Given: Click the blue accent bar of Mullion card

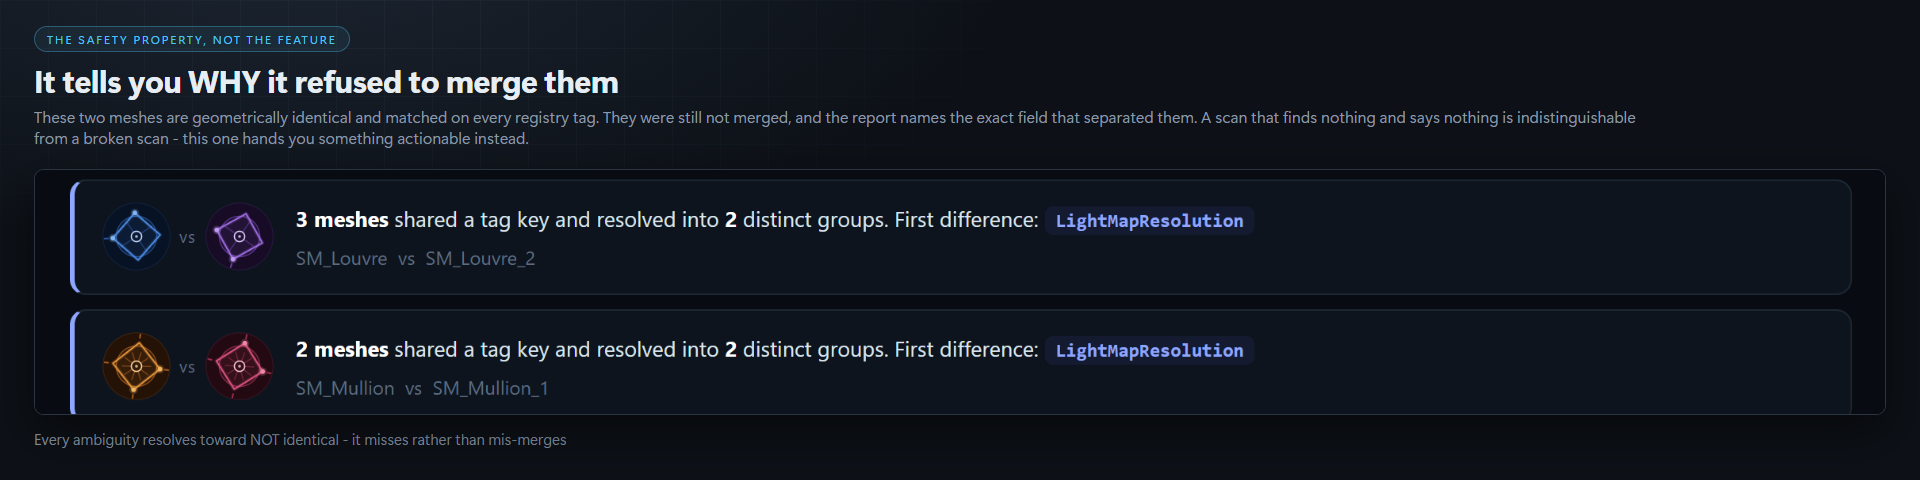Looking at the screenshot, I should 74,362.
